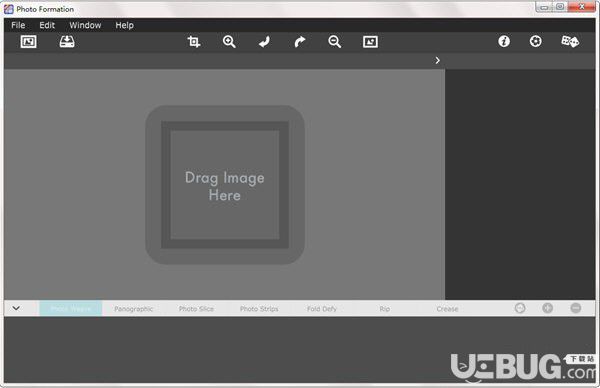
Task: Click the Drag Image Here drop area
Action: 225,185
